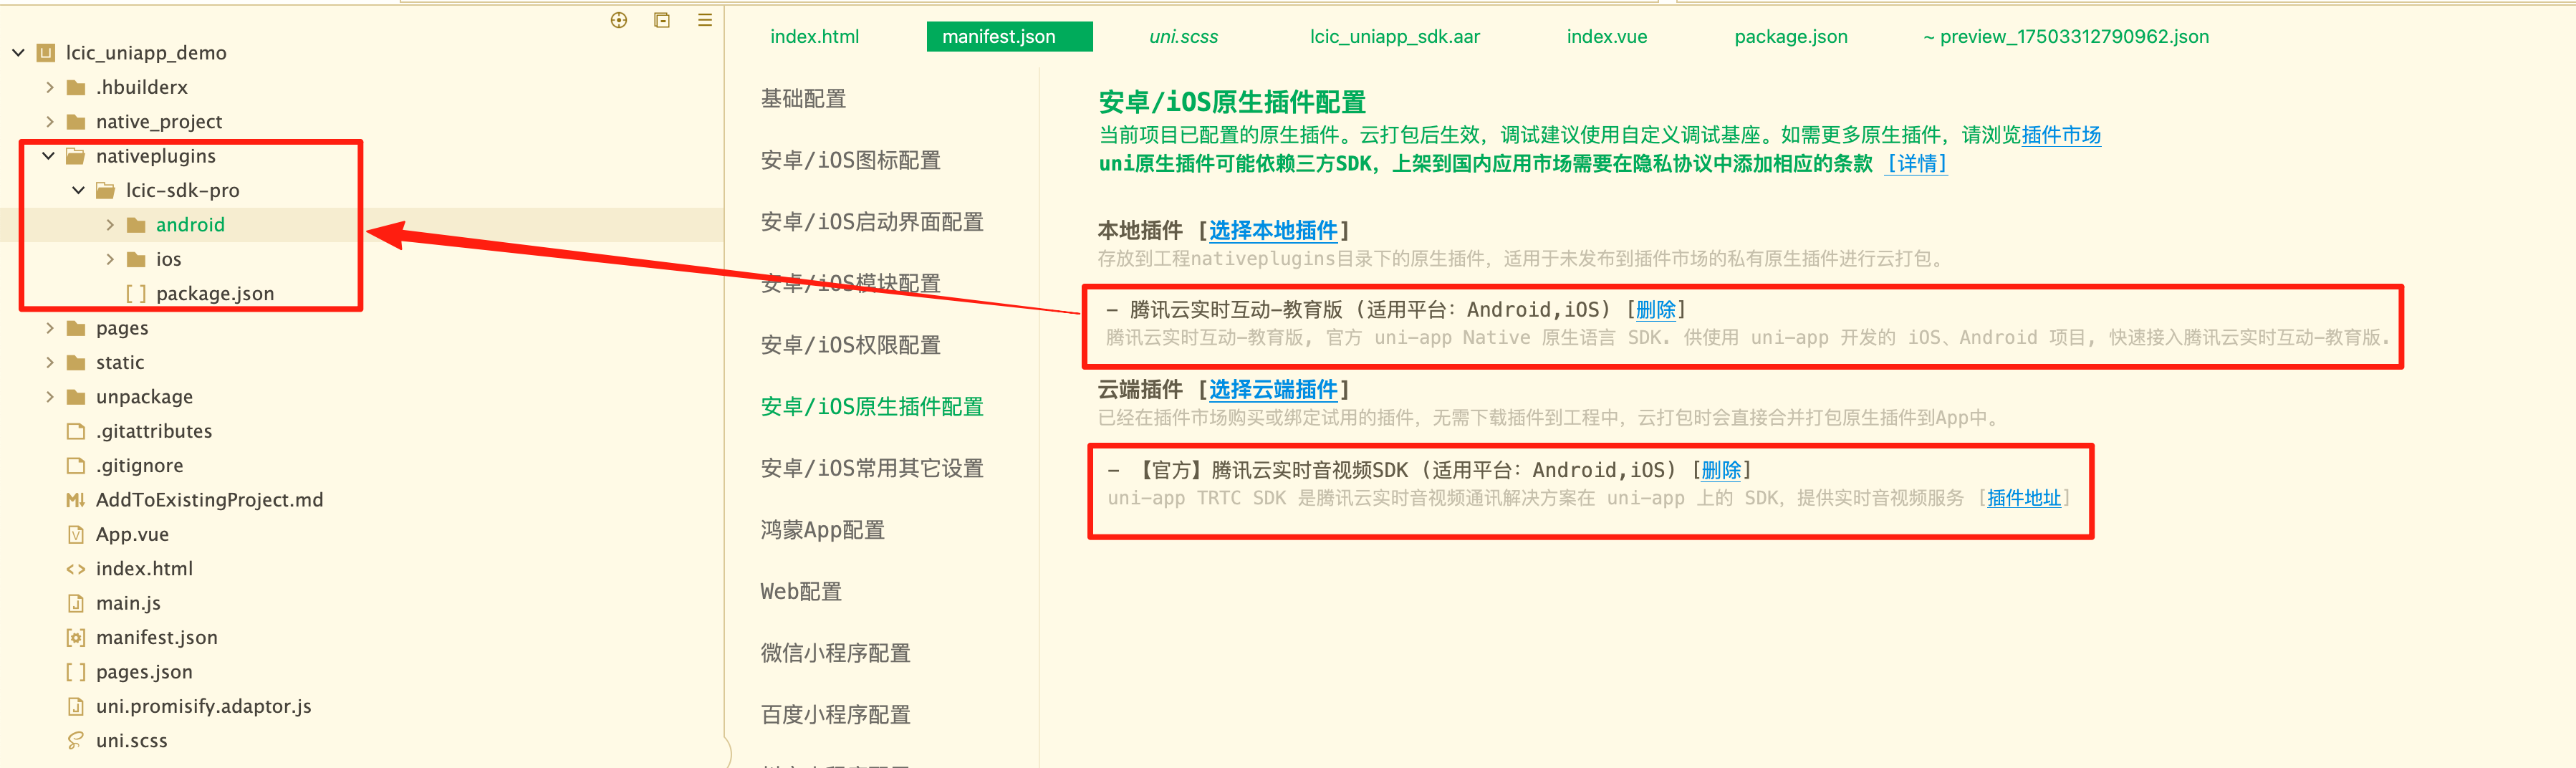
Task: Open the 安卓/iOS图标配置 section
Action: tap(850, 161)
